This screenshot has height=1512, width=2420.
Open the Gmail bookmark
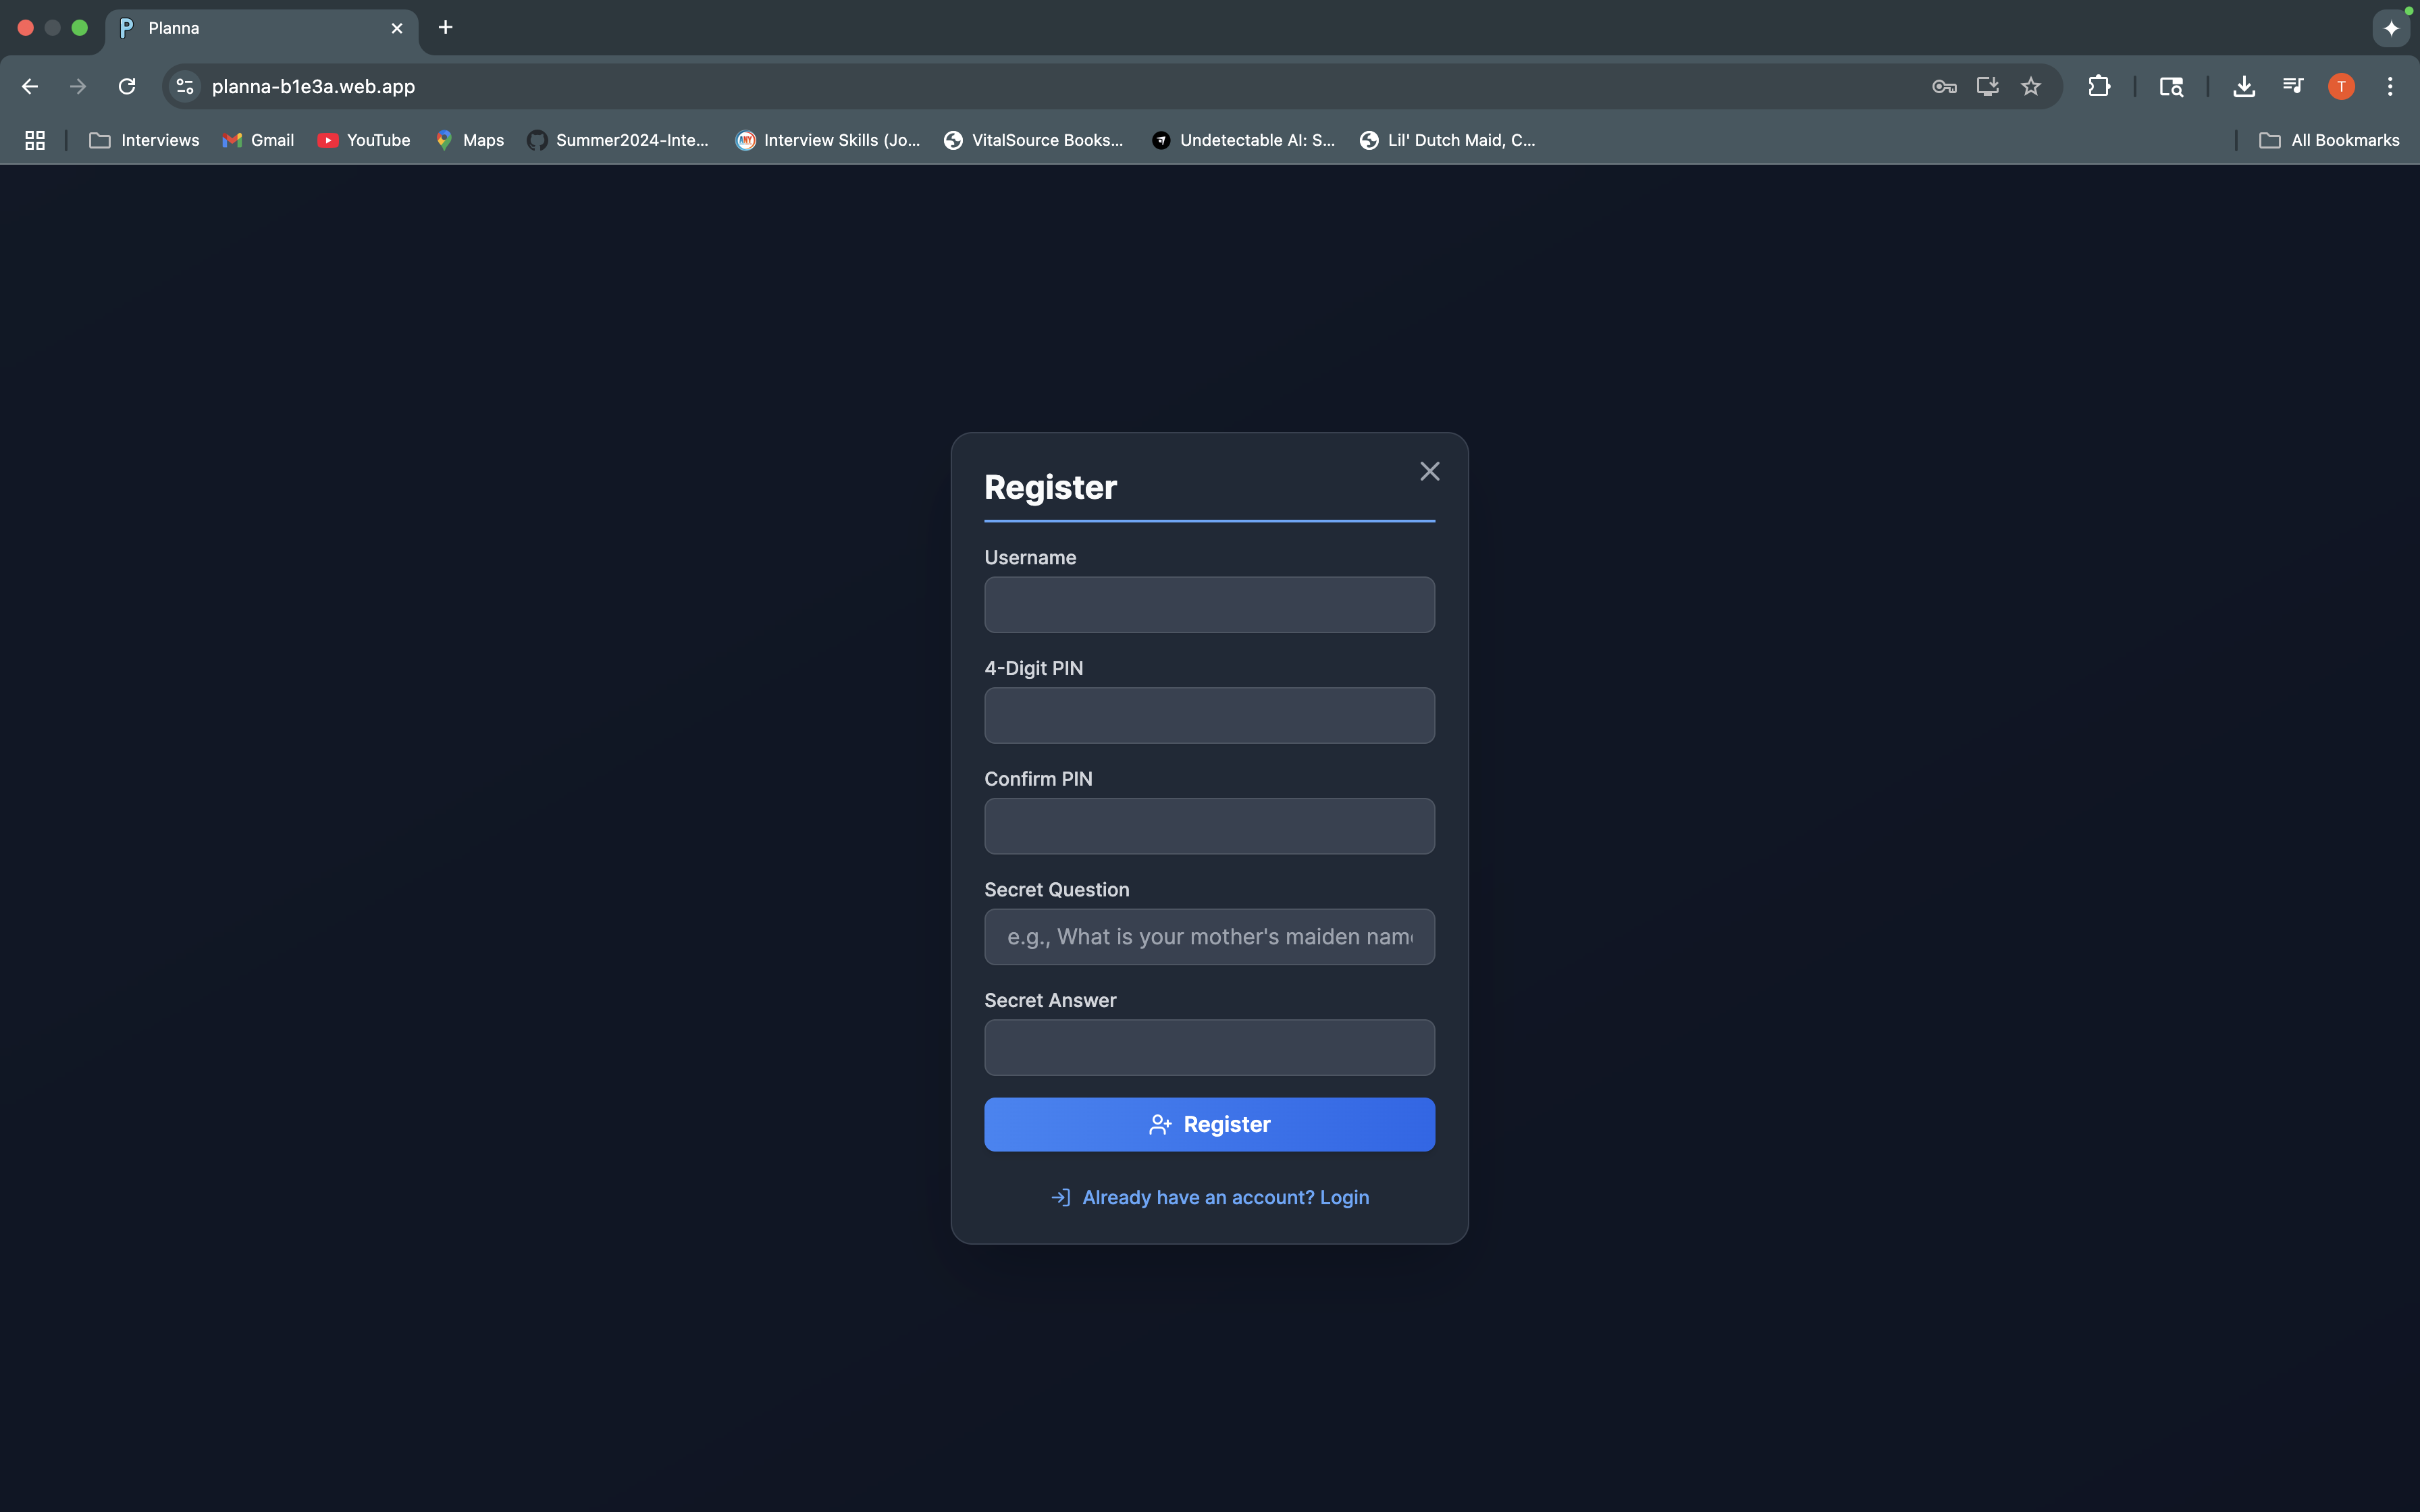coord(258,140)
